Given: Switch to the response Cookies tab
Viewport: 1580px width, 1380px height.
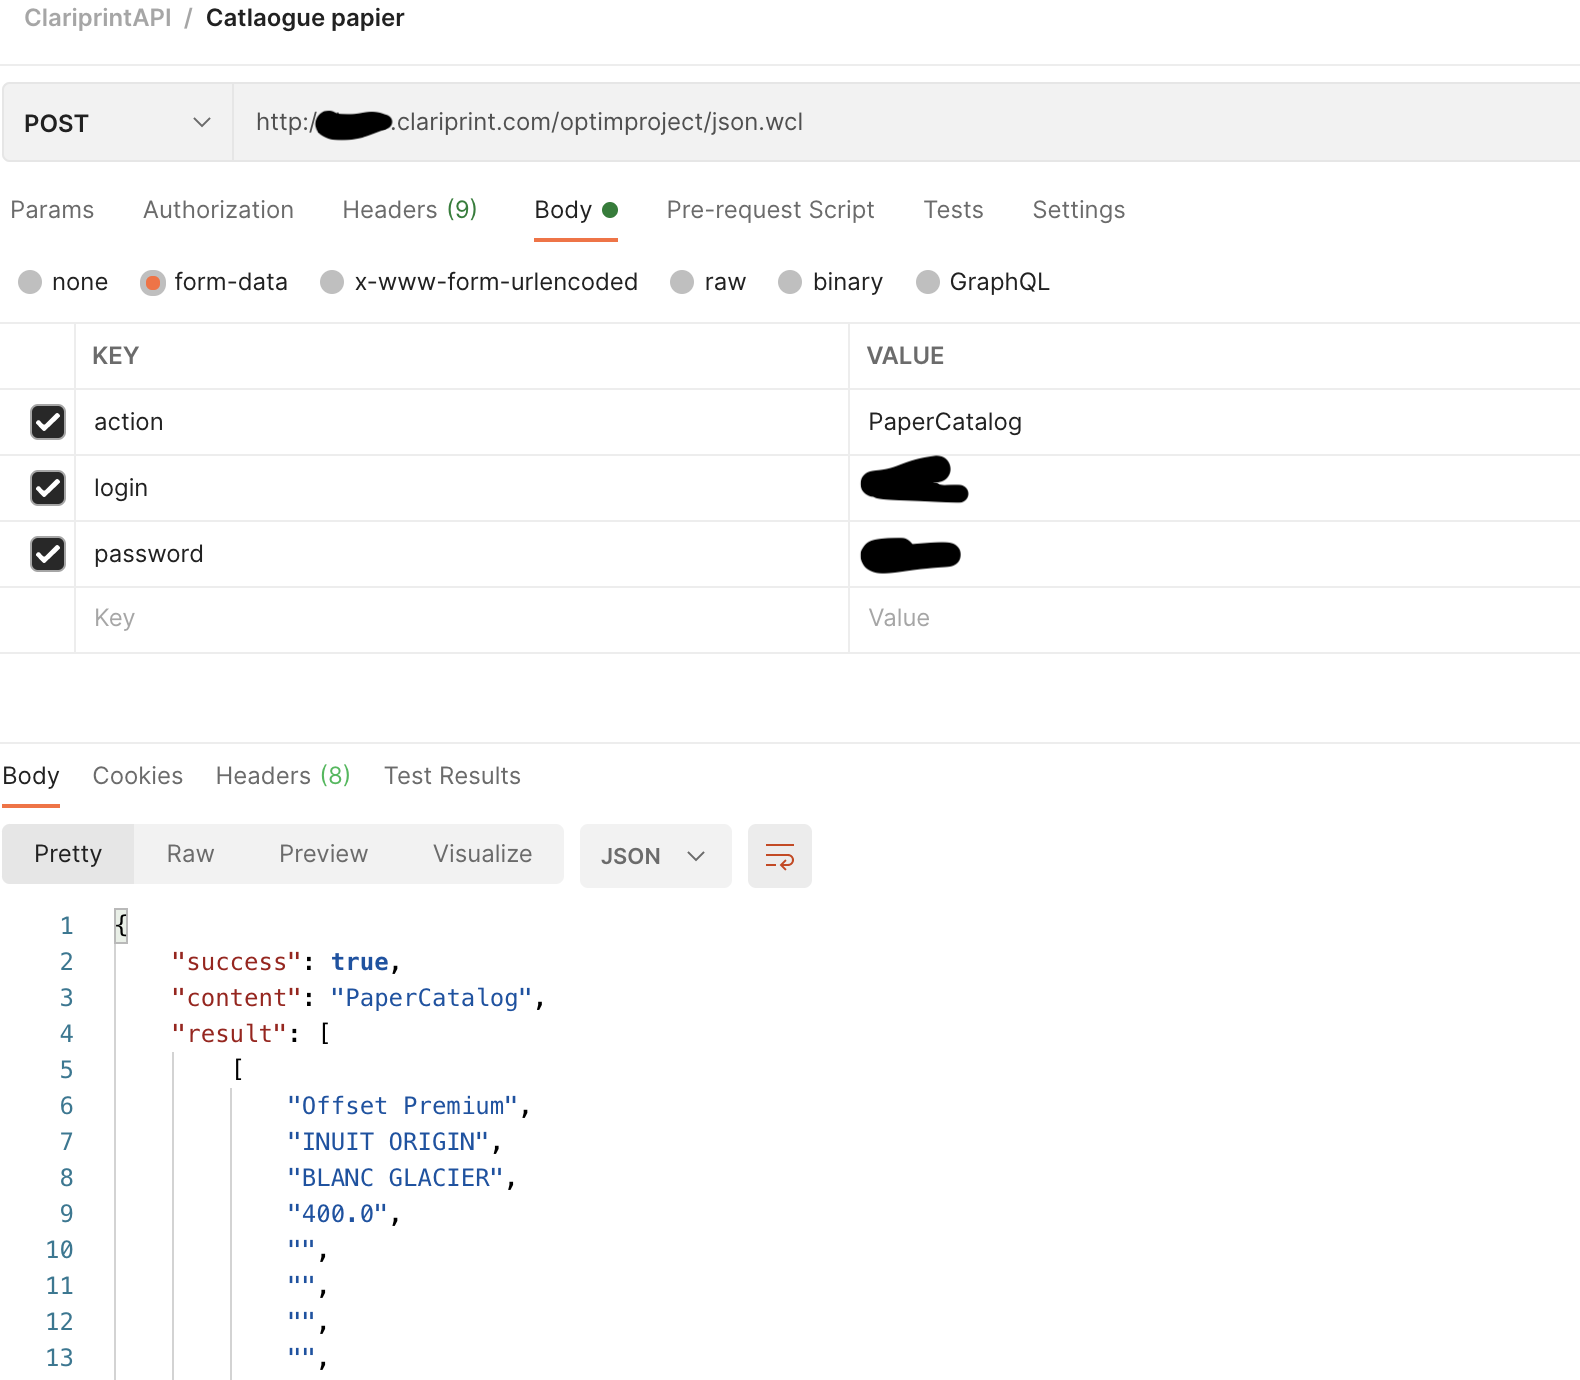Looking at the screenshot, I should pyautogui.click(x=137, y=776).
